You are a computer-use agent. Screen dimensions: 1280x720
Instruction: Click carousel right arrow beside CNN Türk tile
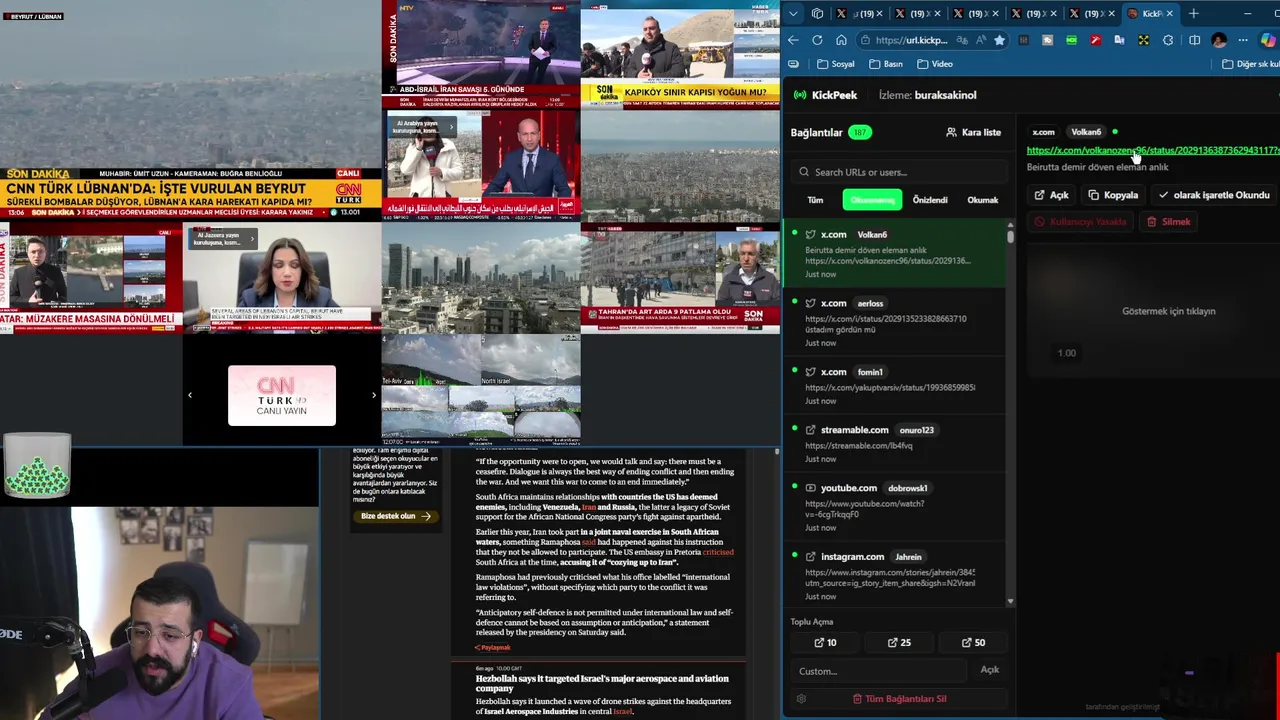pos(374,395)
